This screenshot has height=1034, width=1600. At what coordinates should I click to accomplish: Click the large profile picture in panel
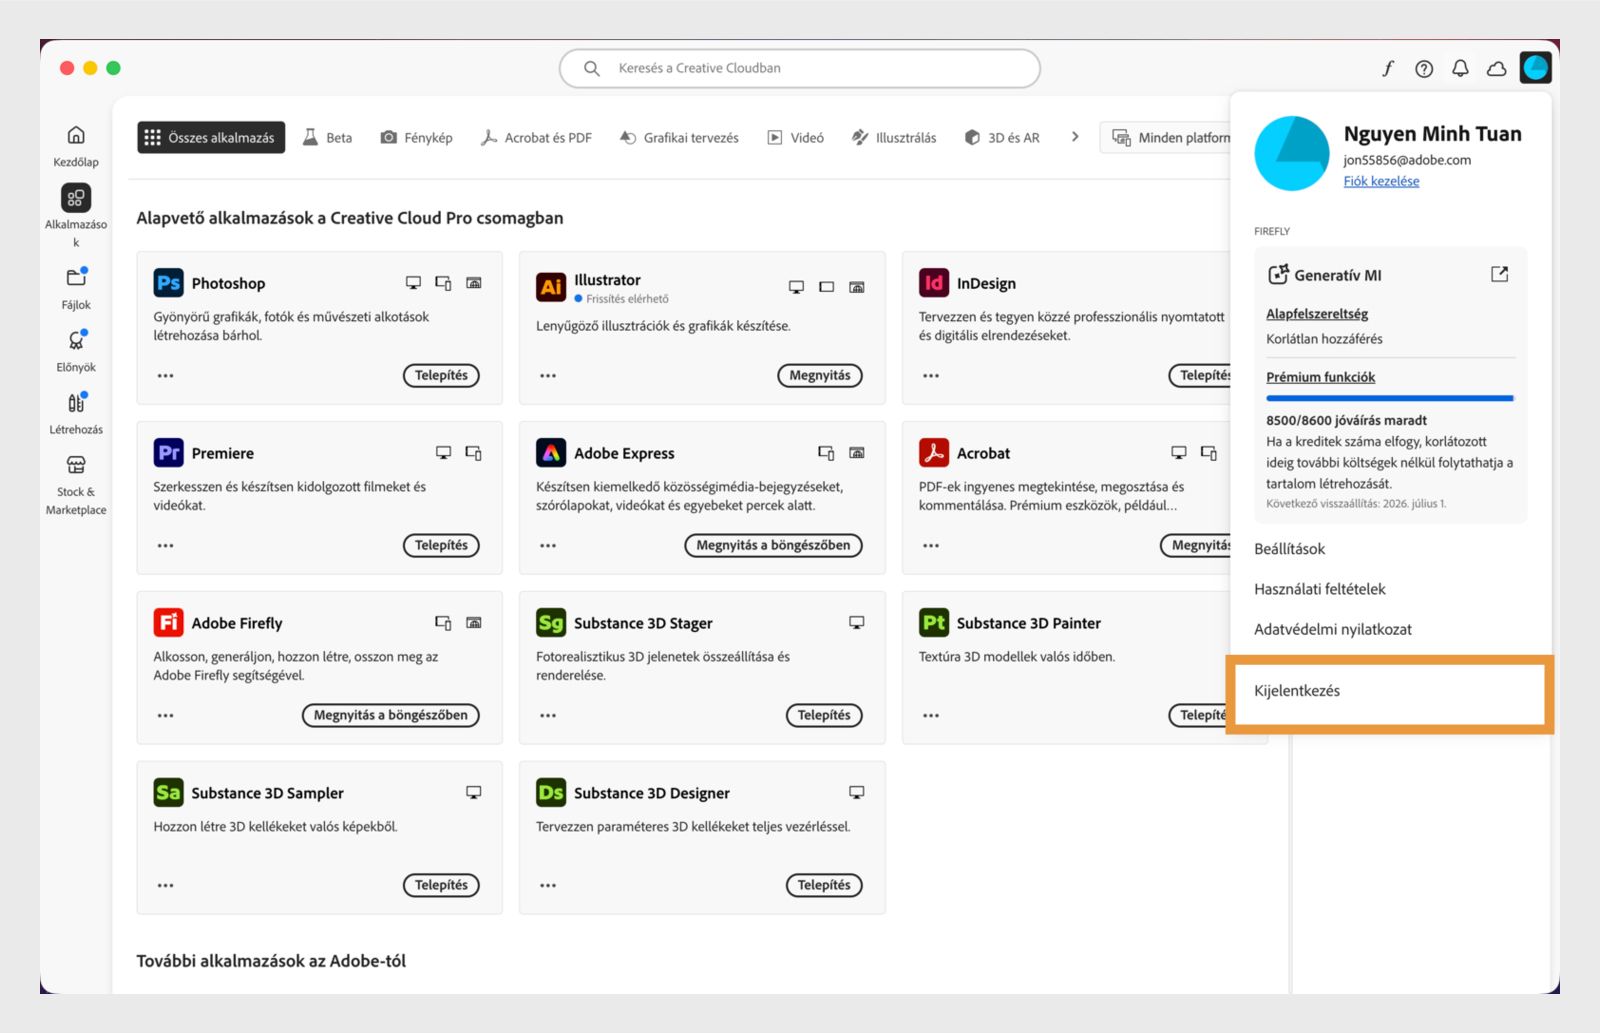pyautogui.click(x=1292, y=153)
